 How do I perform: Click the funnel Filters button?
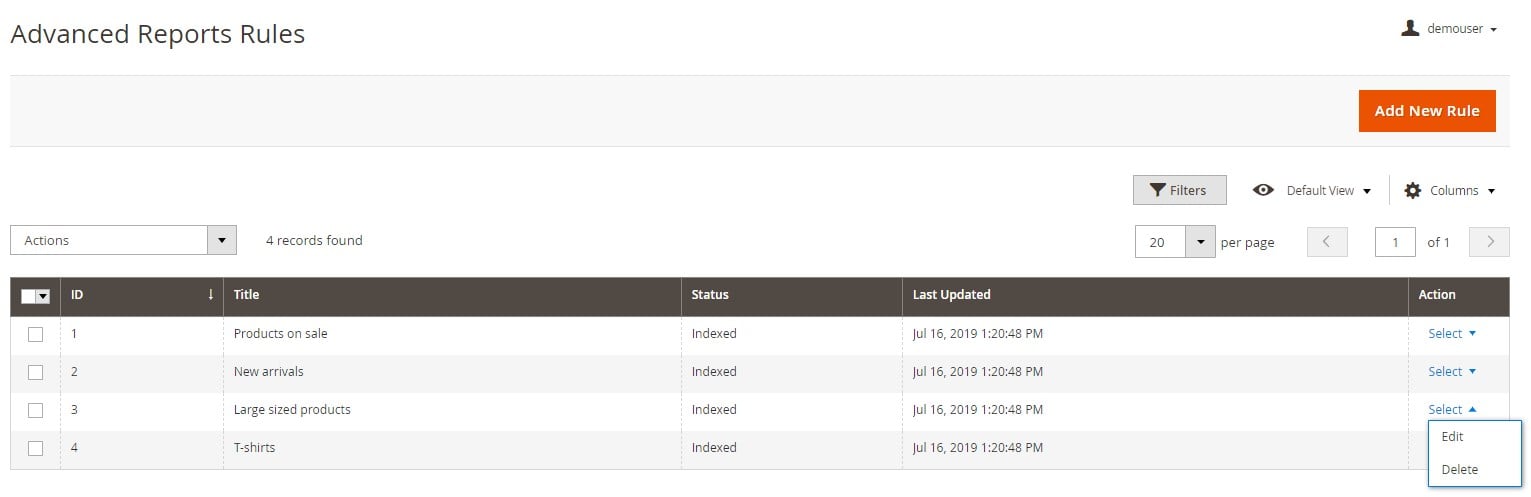(x=1179, y=190)
